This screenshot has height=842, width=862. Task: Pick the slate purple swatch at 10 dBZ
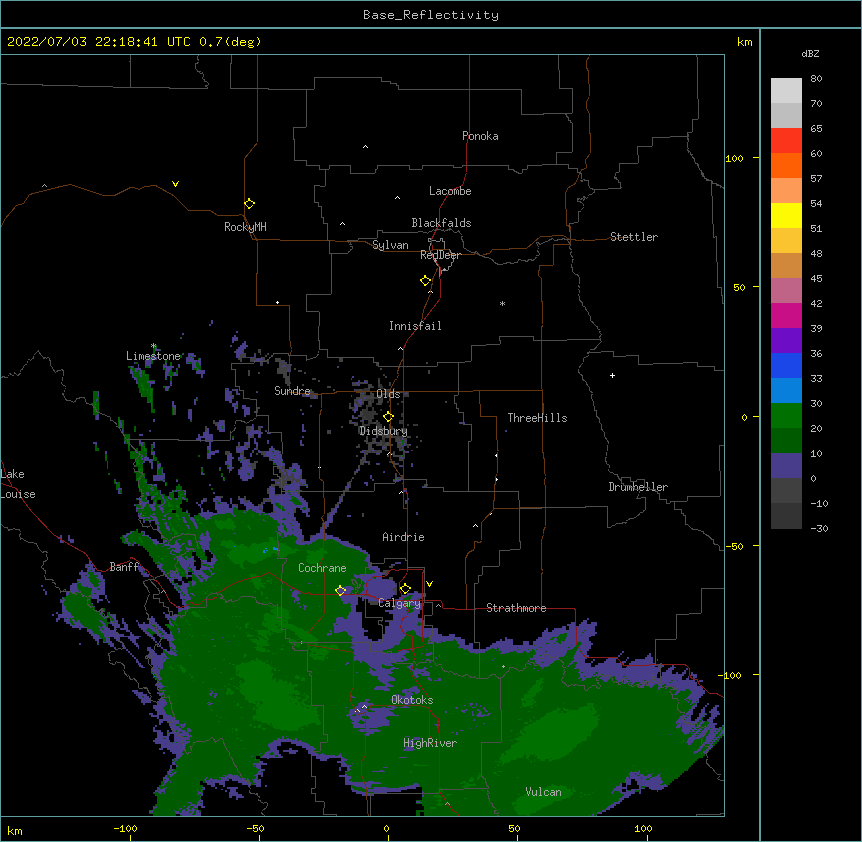click(786, 466)
